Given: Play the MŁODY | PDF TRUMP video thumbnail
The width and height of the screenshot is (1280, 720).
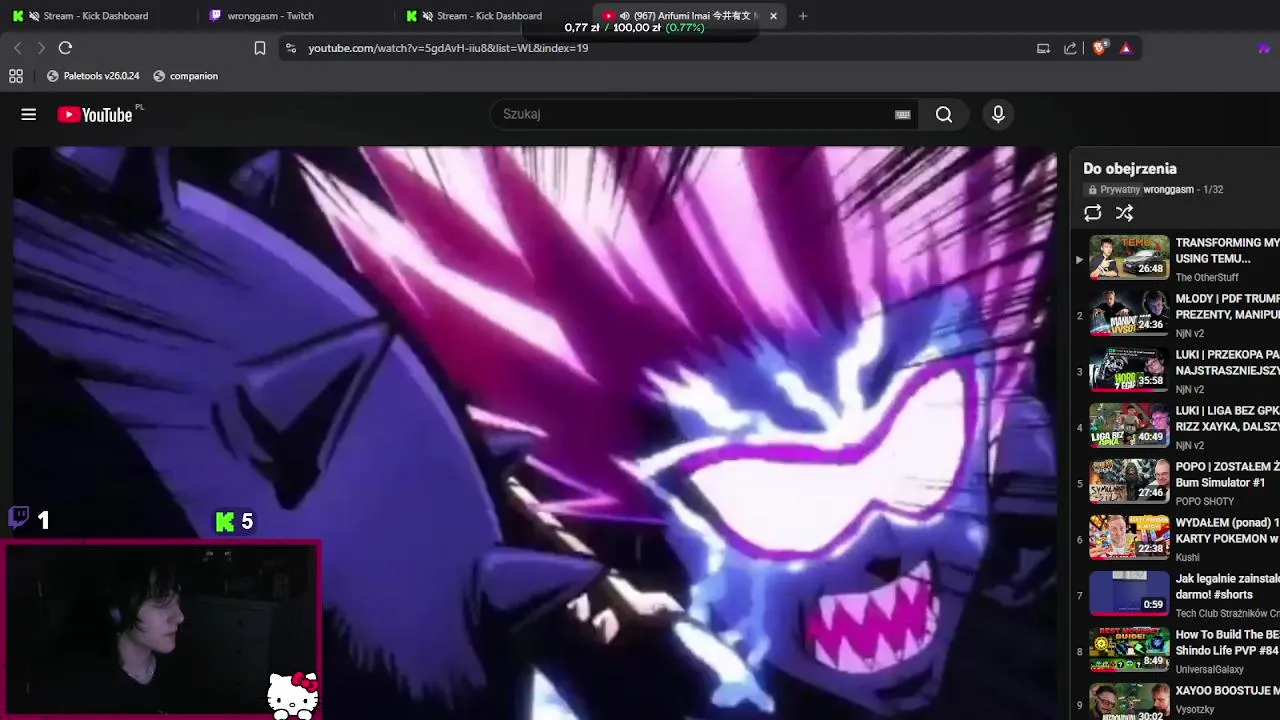Looking at the screenshot, I should pos(1129,314).
